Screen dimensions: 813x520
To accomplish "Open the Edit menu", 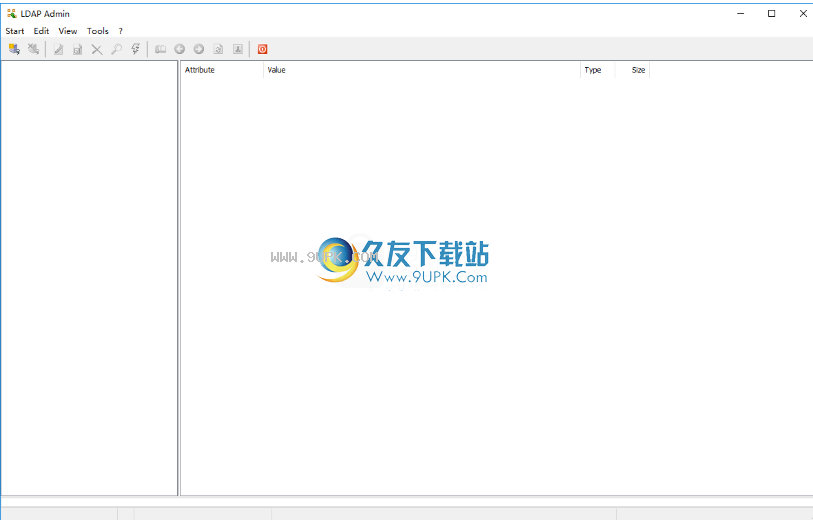I will [x=41, y=31].
